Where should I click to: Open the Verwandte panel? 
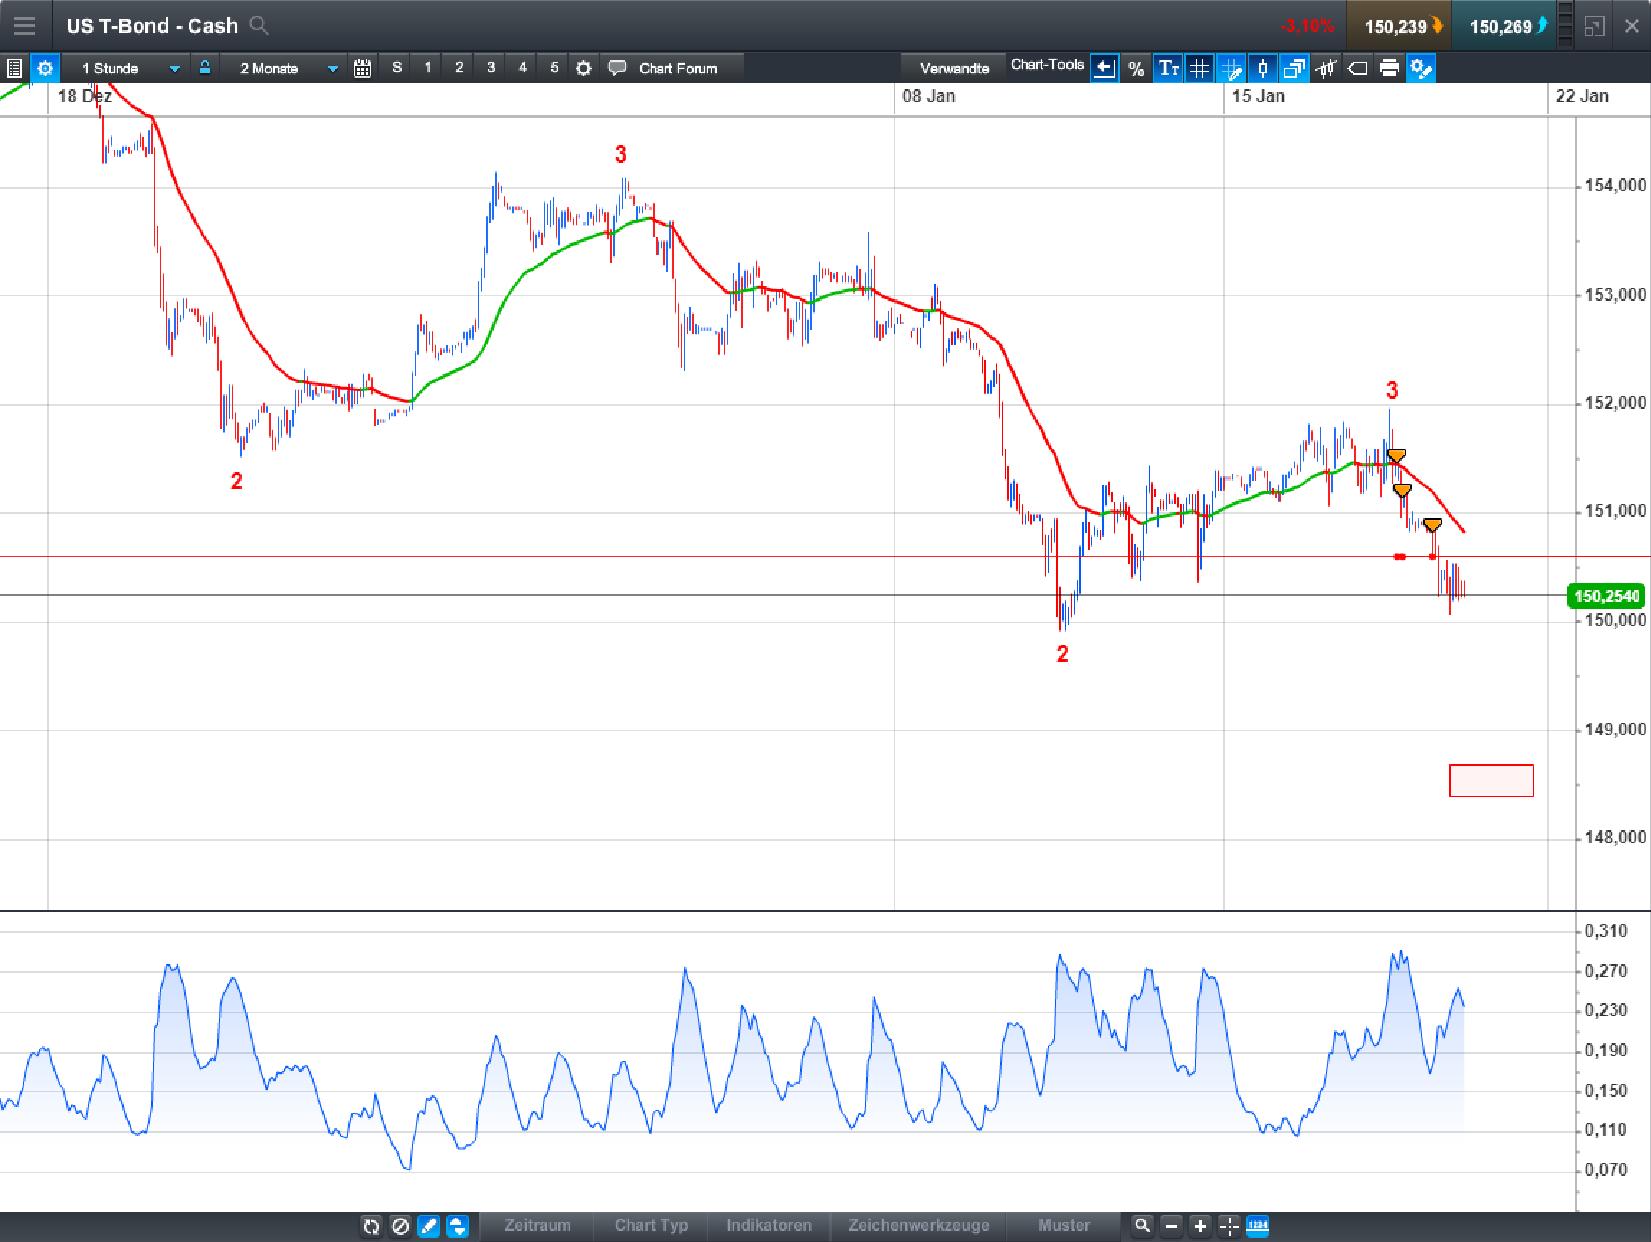pyautogui.click(x=953, y=67)
